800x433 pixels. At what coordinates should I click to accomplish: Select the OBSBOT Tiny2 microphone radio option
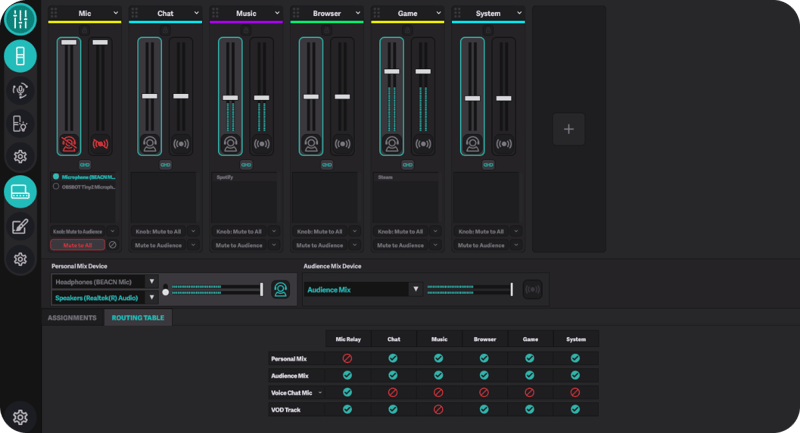click(x=56, y=187)
